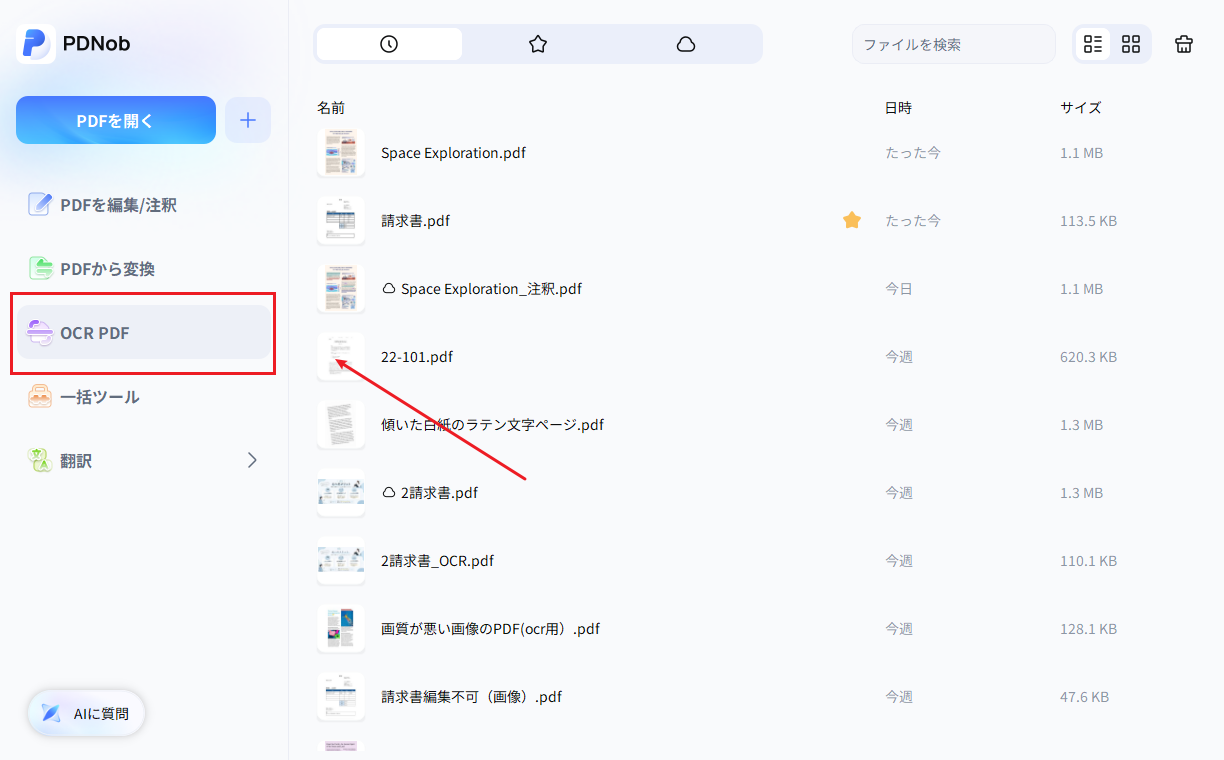This screenshot has width=1224, height=760.
Task: Click the cloud icon on 2請求書.pdf
Action: tap(389, 493)
